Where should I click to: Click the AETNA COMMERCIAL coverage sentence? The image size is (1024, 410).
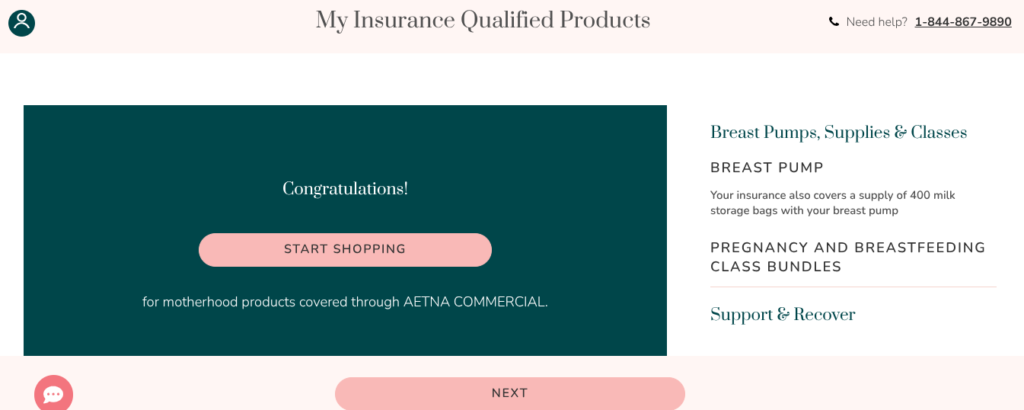click(x=345, y=302)
